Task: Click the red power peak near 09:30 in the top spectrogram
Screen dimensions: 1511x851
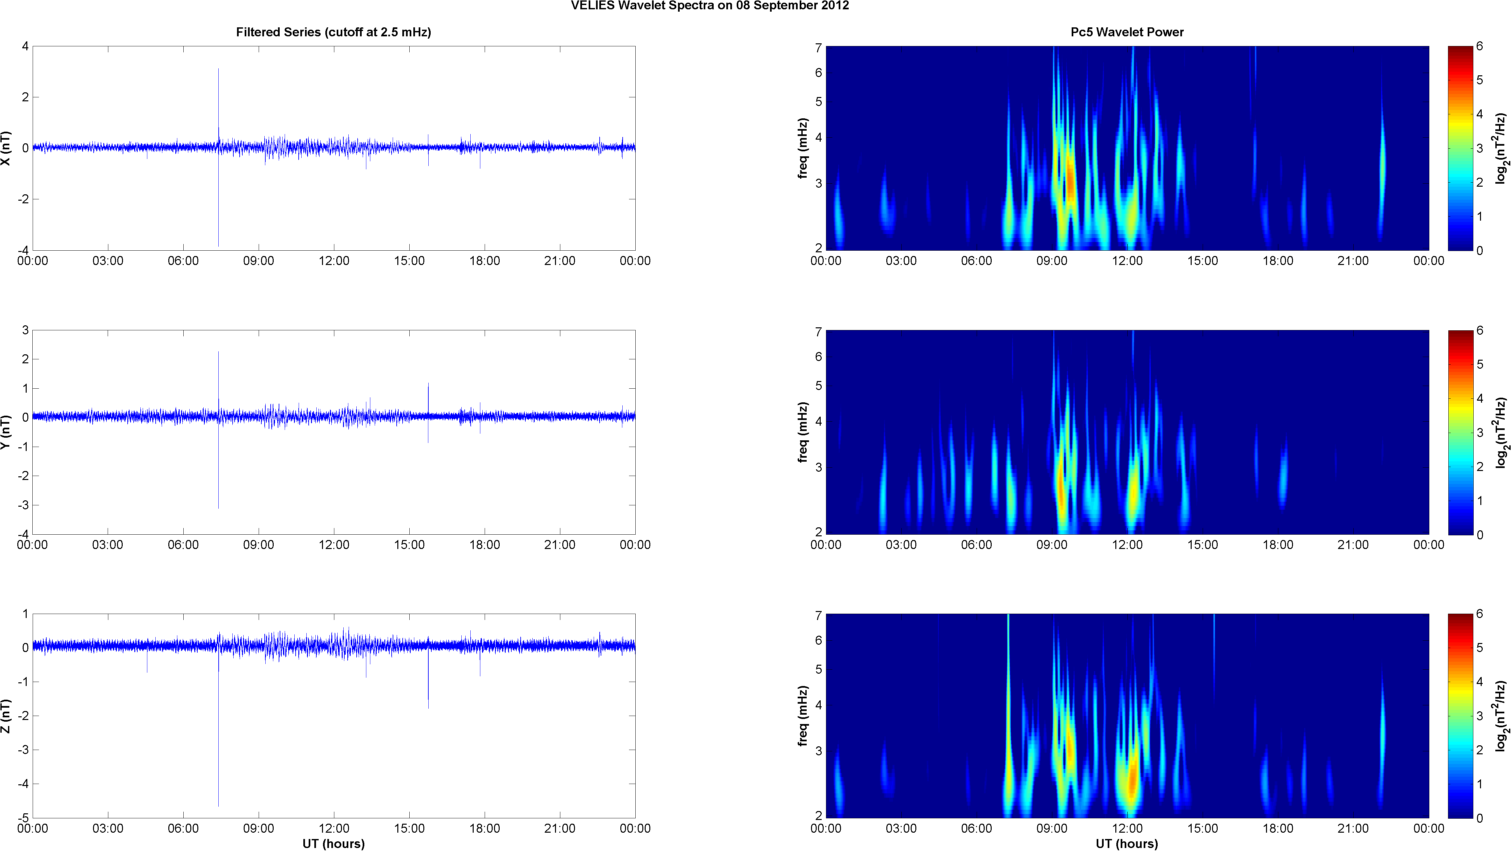Action: (x=1069, y=183)
